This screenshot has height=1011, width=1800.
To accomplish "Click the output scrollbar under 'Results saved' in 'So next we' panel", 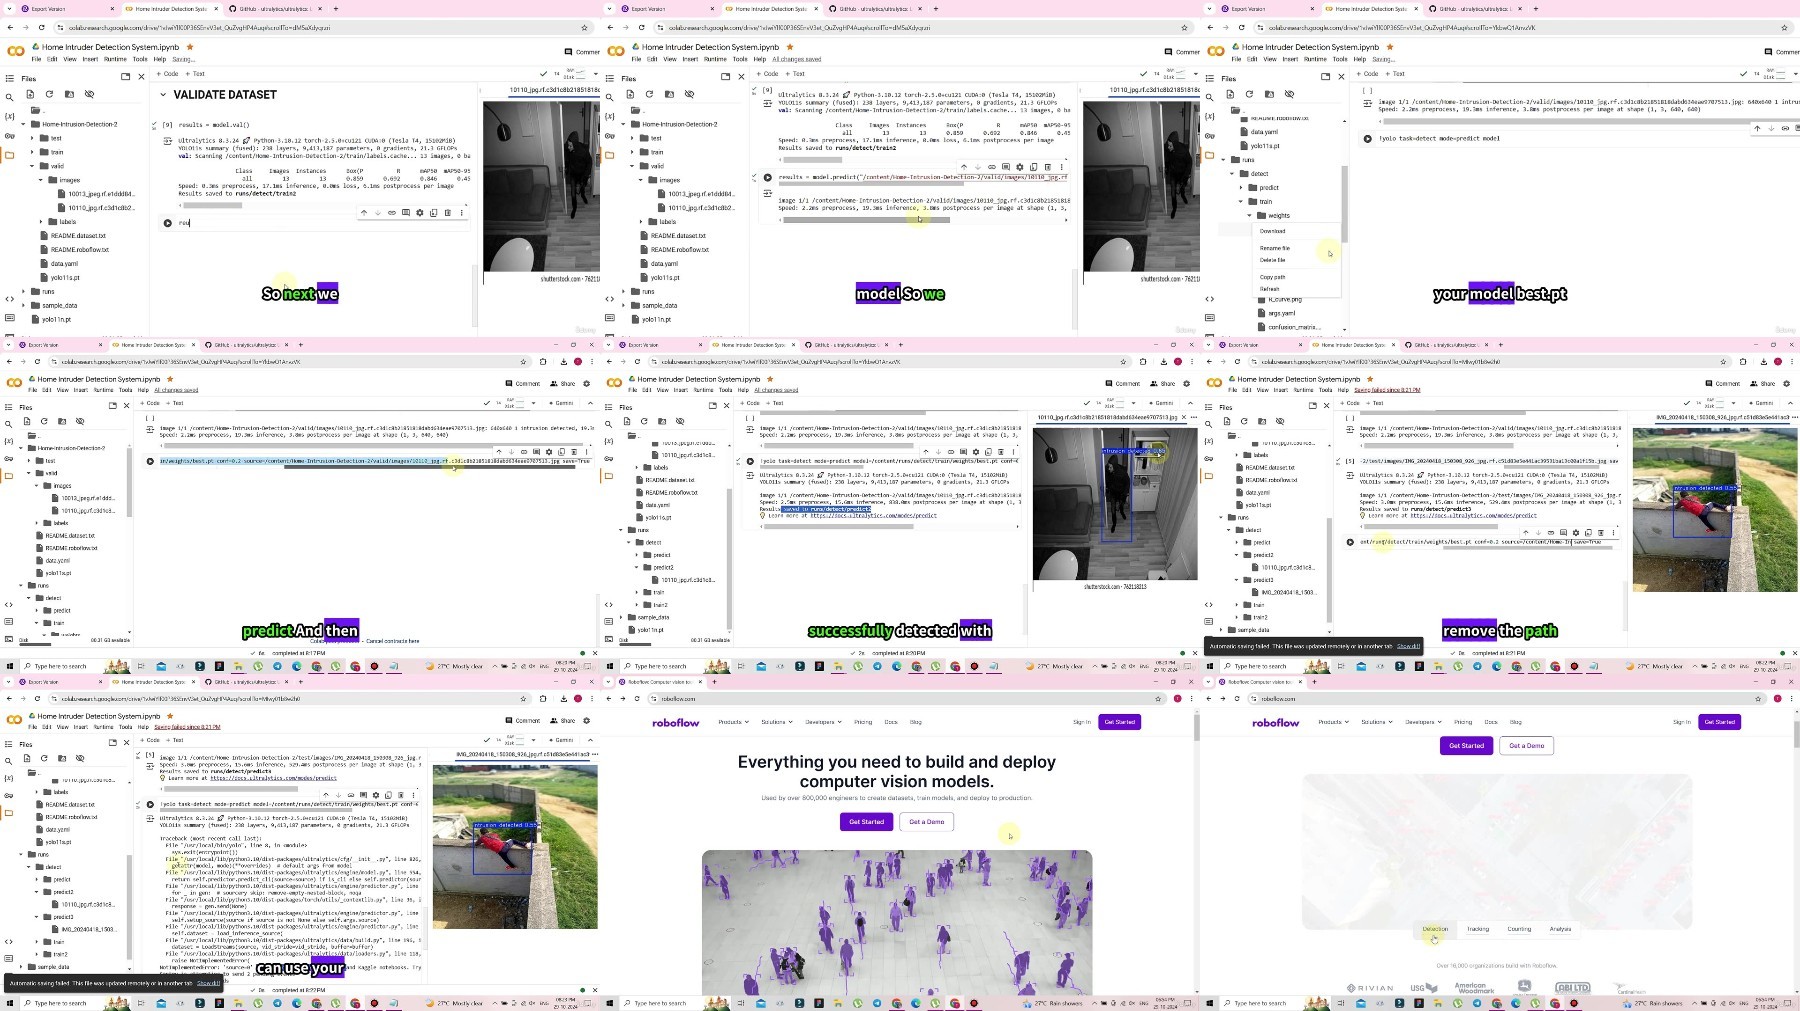I will click(x=212, y=204).
